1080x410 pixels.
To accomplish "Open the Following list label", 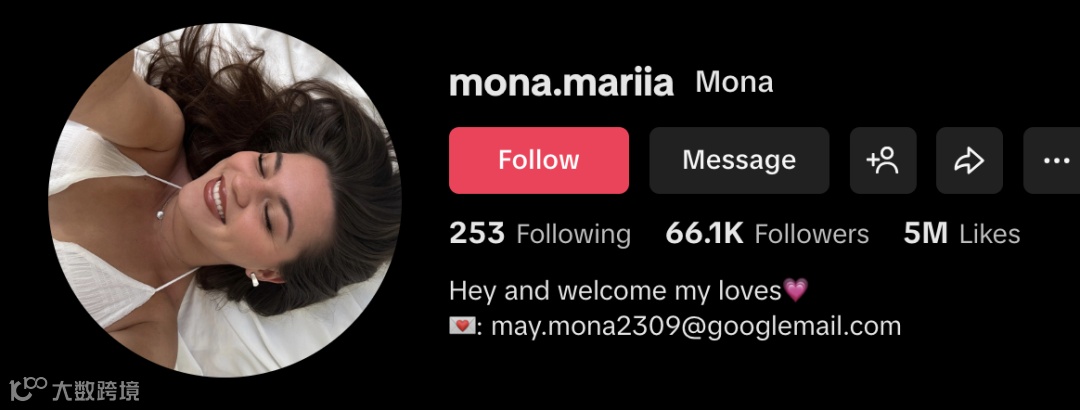I will pyautogui.click(x=573, y=234).
